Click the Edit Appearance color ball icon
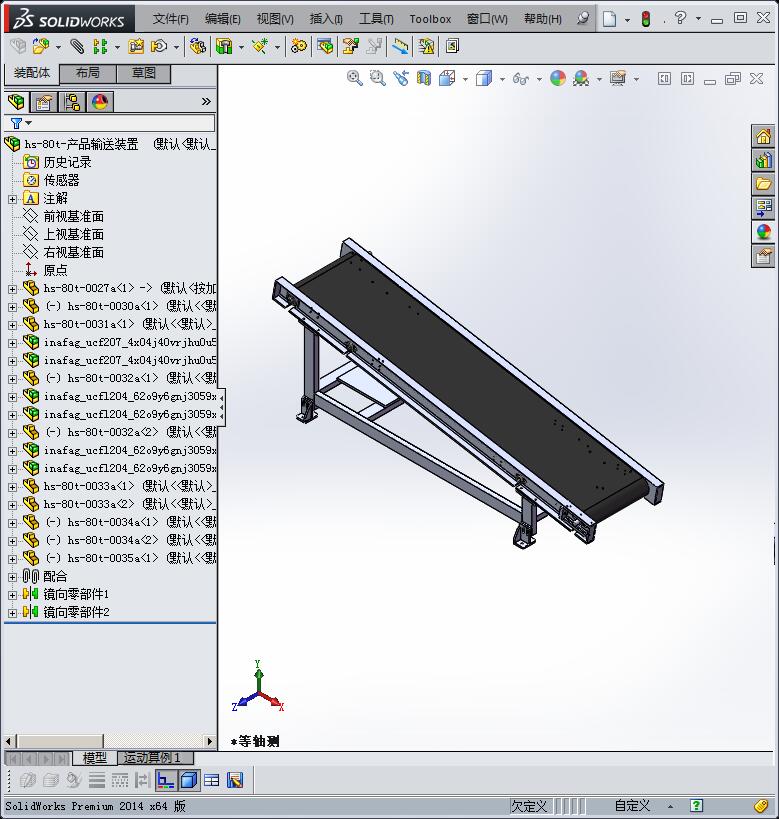This screenshot has height=819, width=779. pyautogui.click(x=558, y=78)
